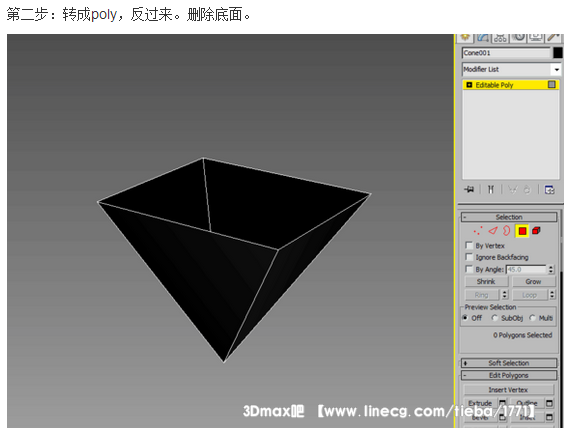The image size is (564, 428).
Task: Toggle Show End Result icon
Action: [x=491, y=189]
